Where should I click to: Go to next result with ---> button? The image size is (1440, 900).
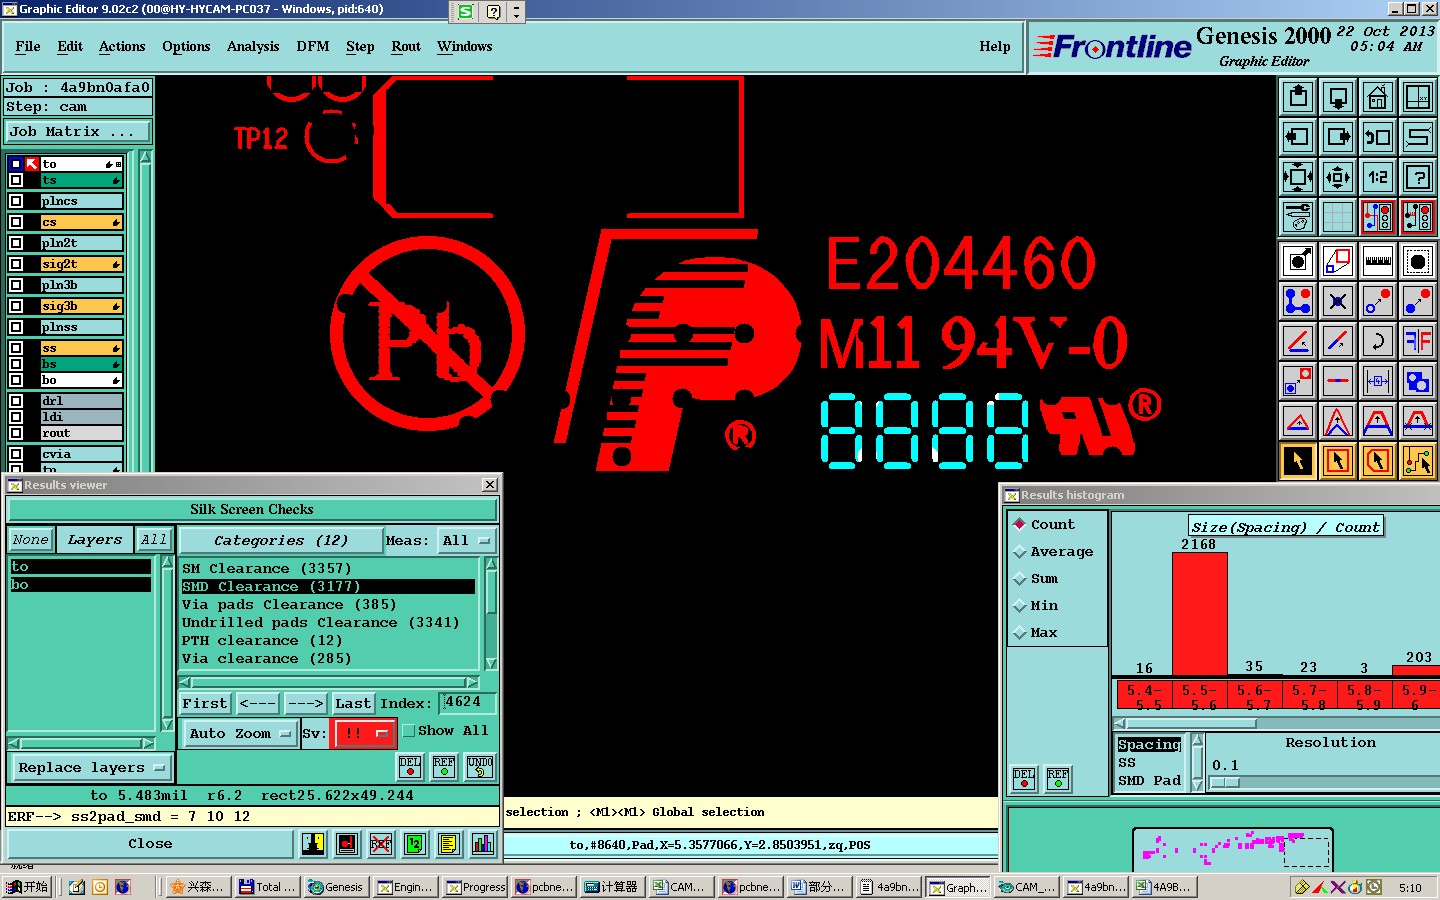coord(305,704)
